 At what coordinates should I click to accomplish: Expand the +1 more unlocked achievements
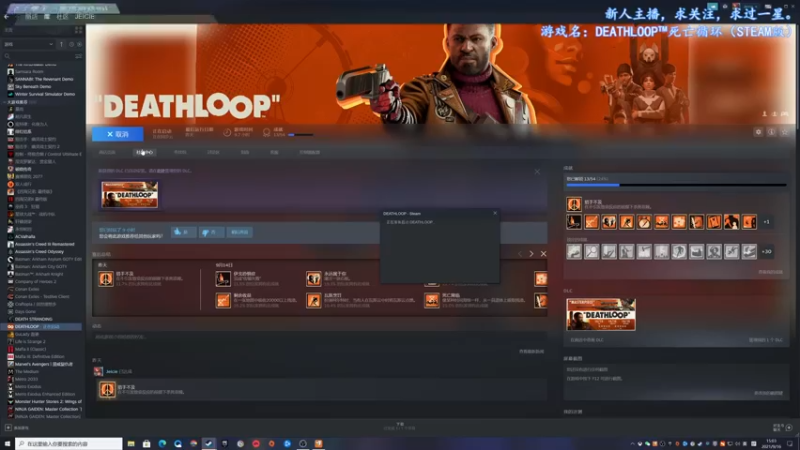click(x=766, y=222)
